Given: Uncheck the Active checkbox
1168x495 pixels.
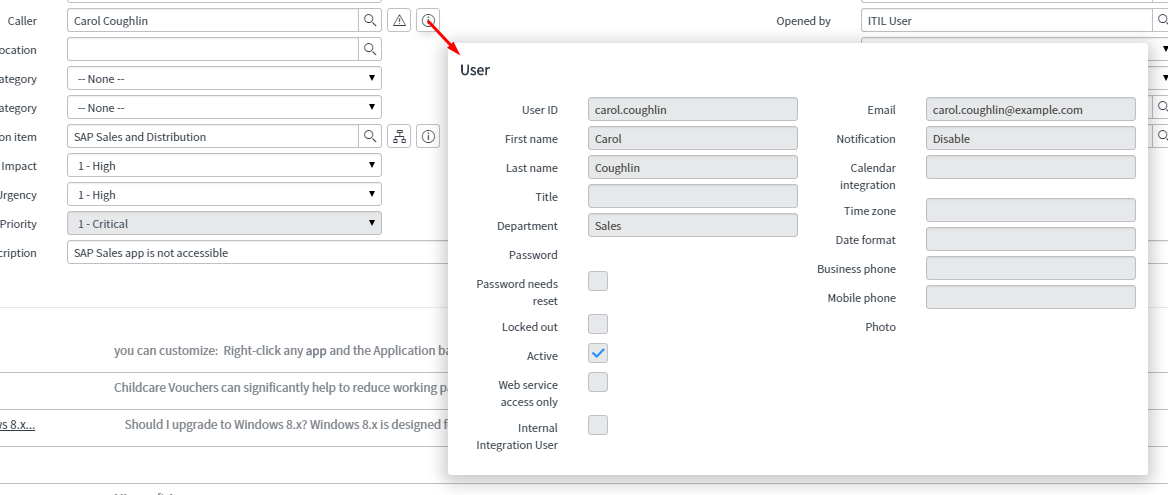Looking at the screenshot, I should coord(598,353).
